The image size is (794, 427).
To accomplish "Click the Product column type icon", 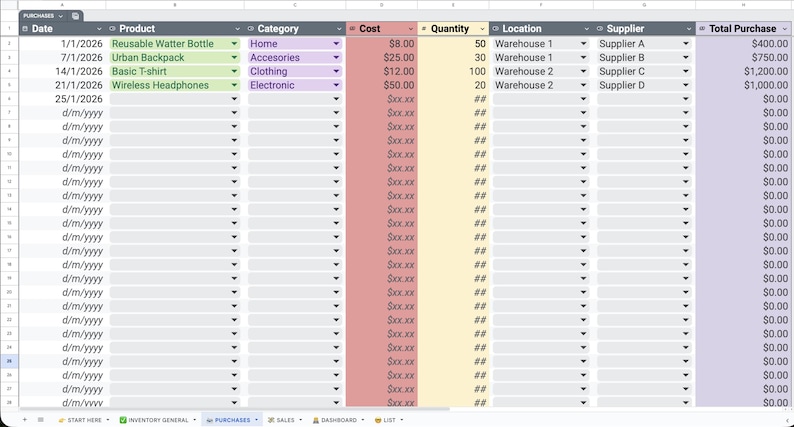I will pyautogui.click(x=112, y=29).
